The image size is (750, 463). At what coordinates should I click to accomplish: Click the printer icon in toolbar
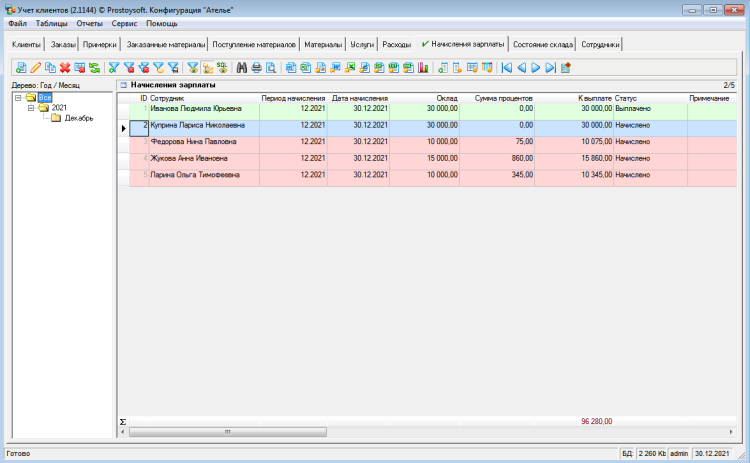[x=256, y=68]
